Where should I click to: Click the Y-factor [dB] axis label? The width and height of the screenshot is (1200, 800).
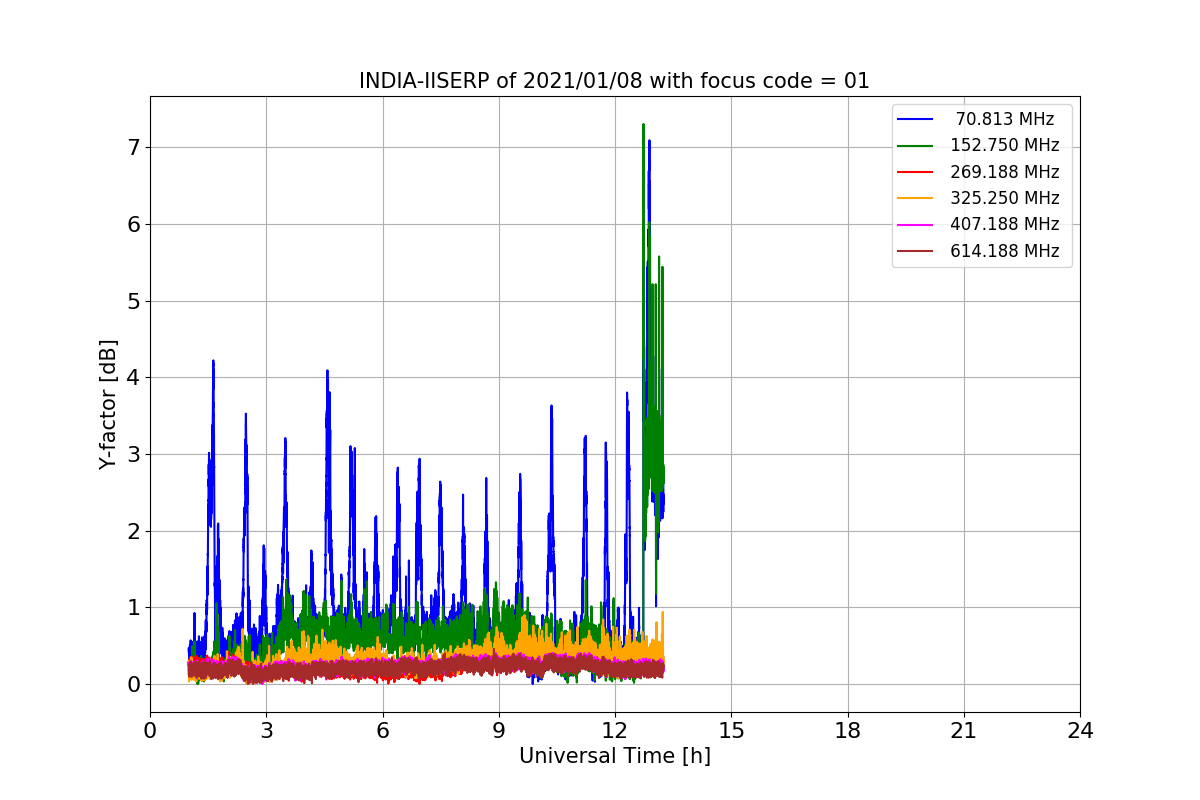click(x=108, y=404)
